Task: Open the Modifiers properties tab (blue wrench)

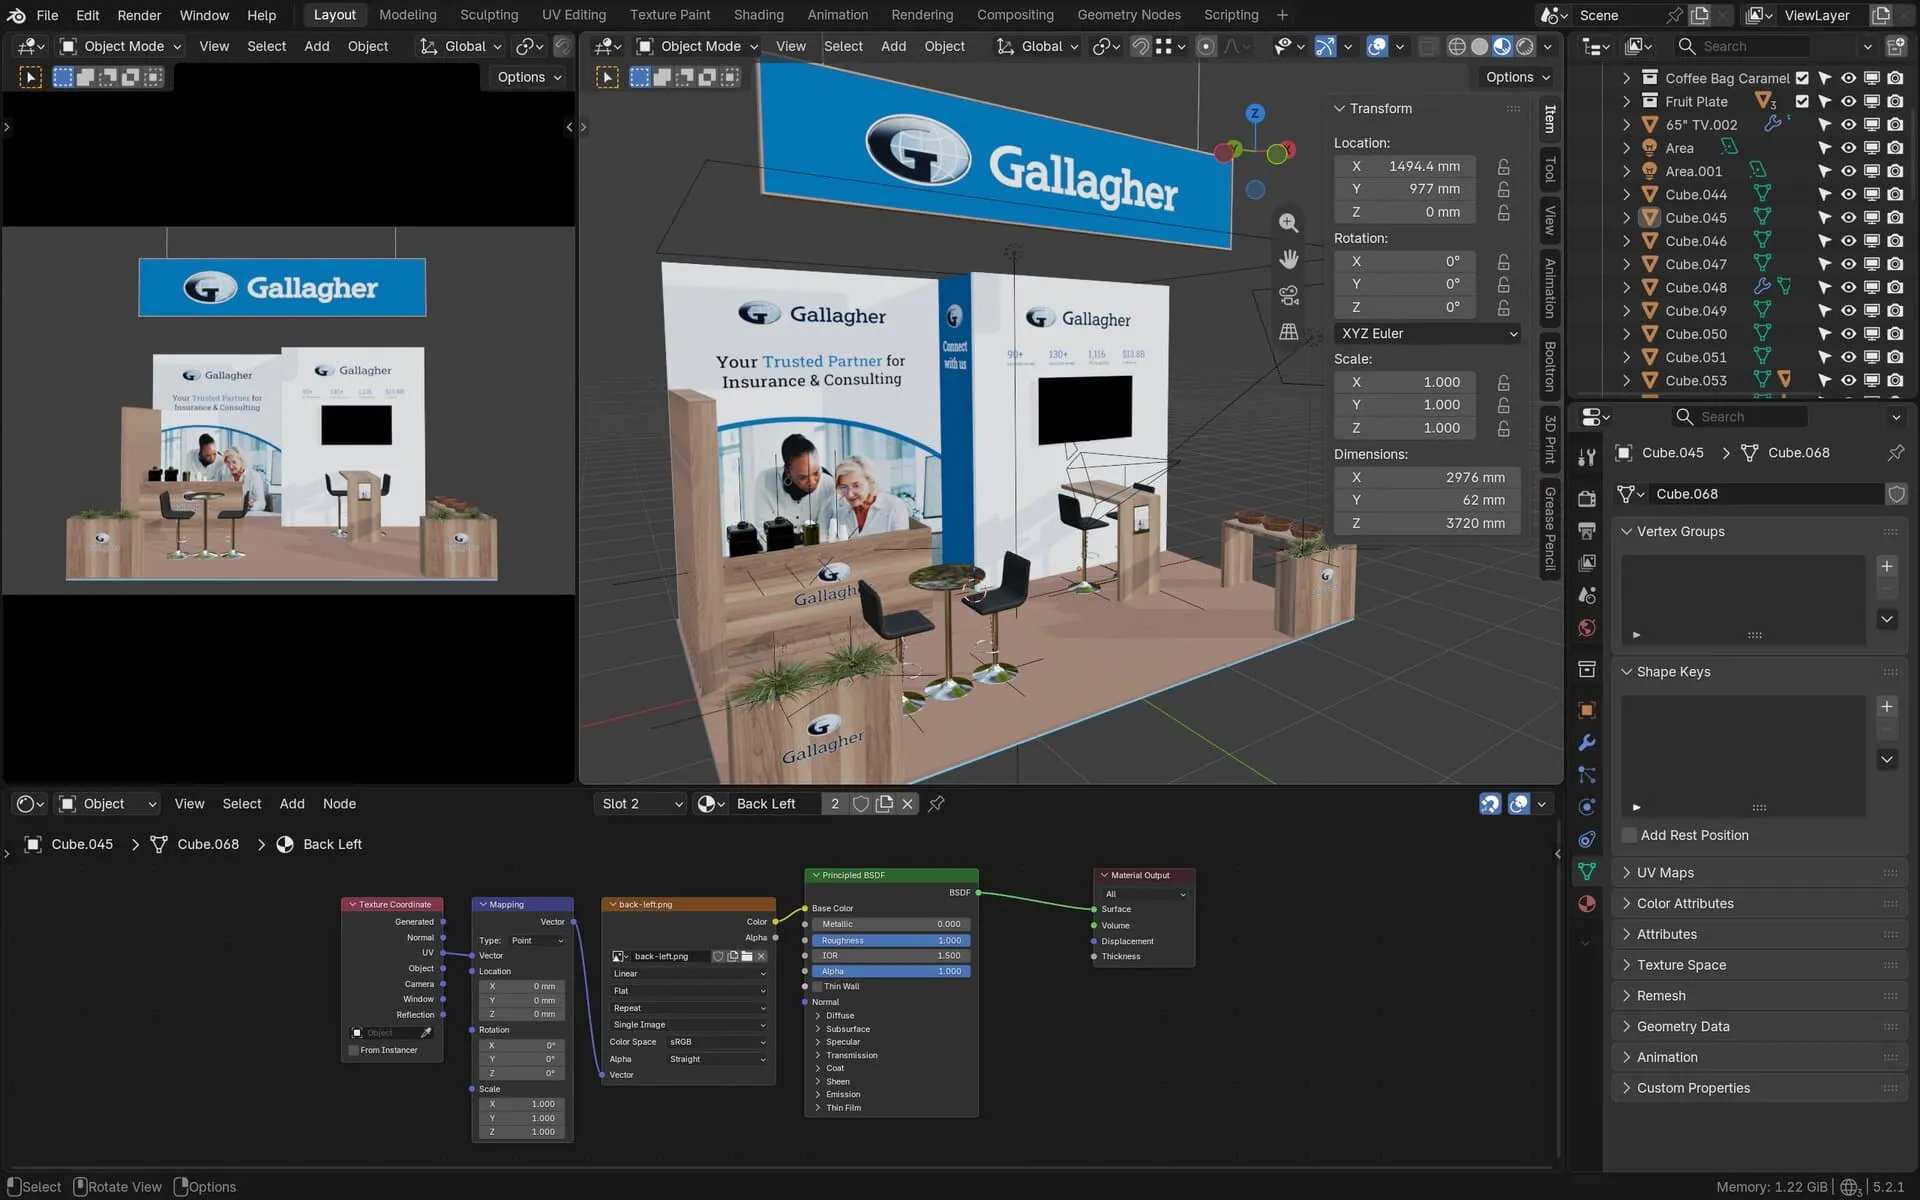Action: coord(1586,742)
